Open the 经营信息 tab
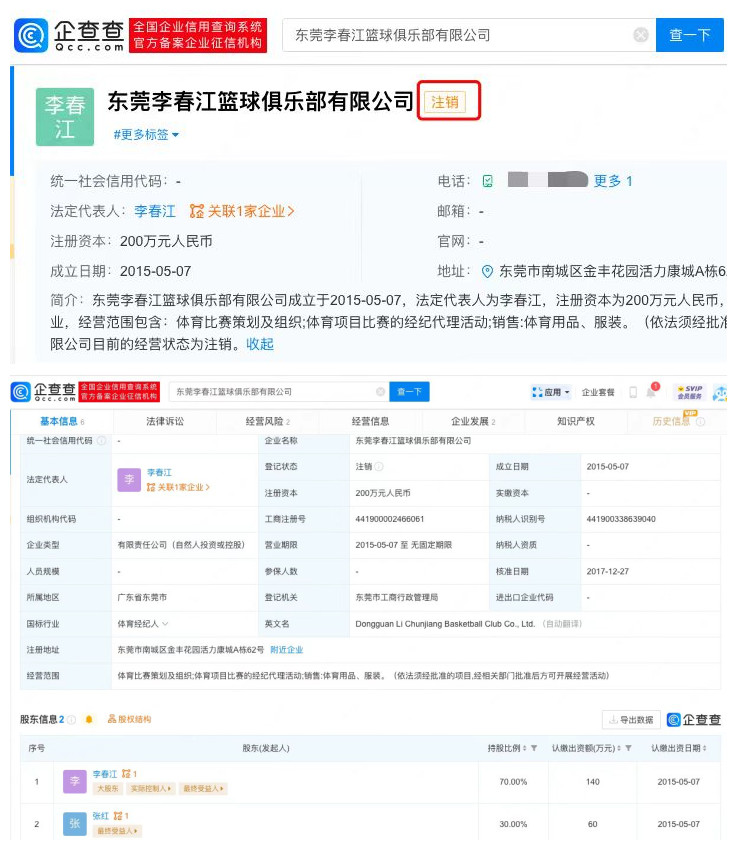 tap(370, 422)
